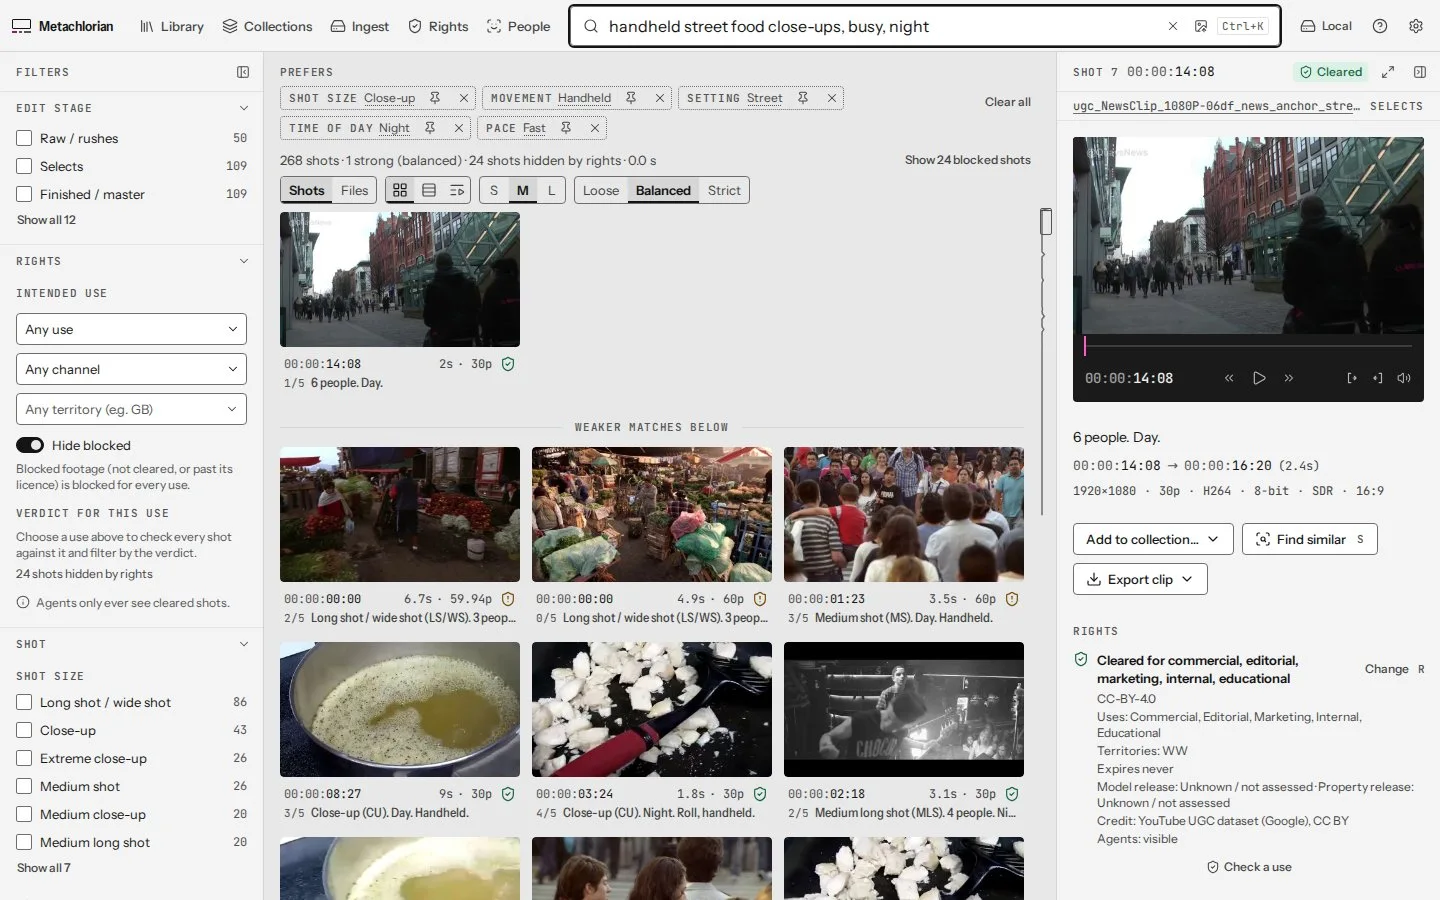The height and width of the screenshot is (900, 1440).
Task: Tick the Selects edit stage checkbox
Action: pos(24,166)
